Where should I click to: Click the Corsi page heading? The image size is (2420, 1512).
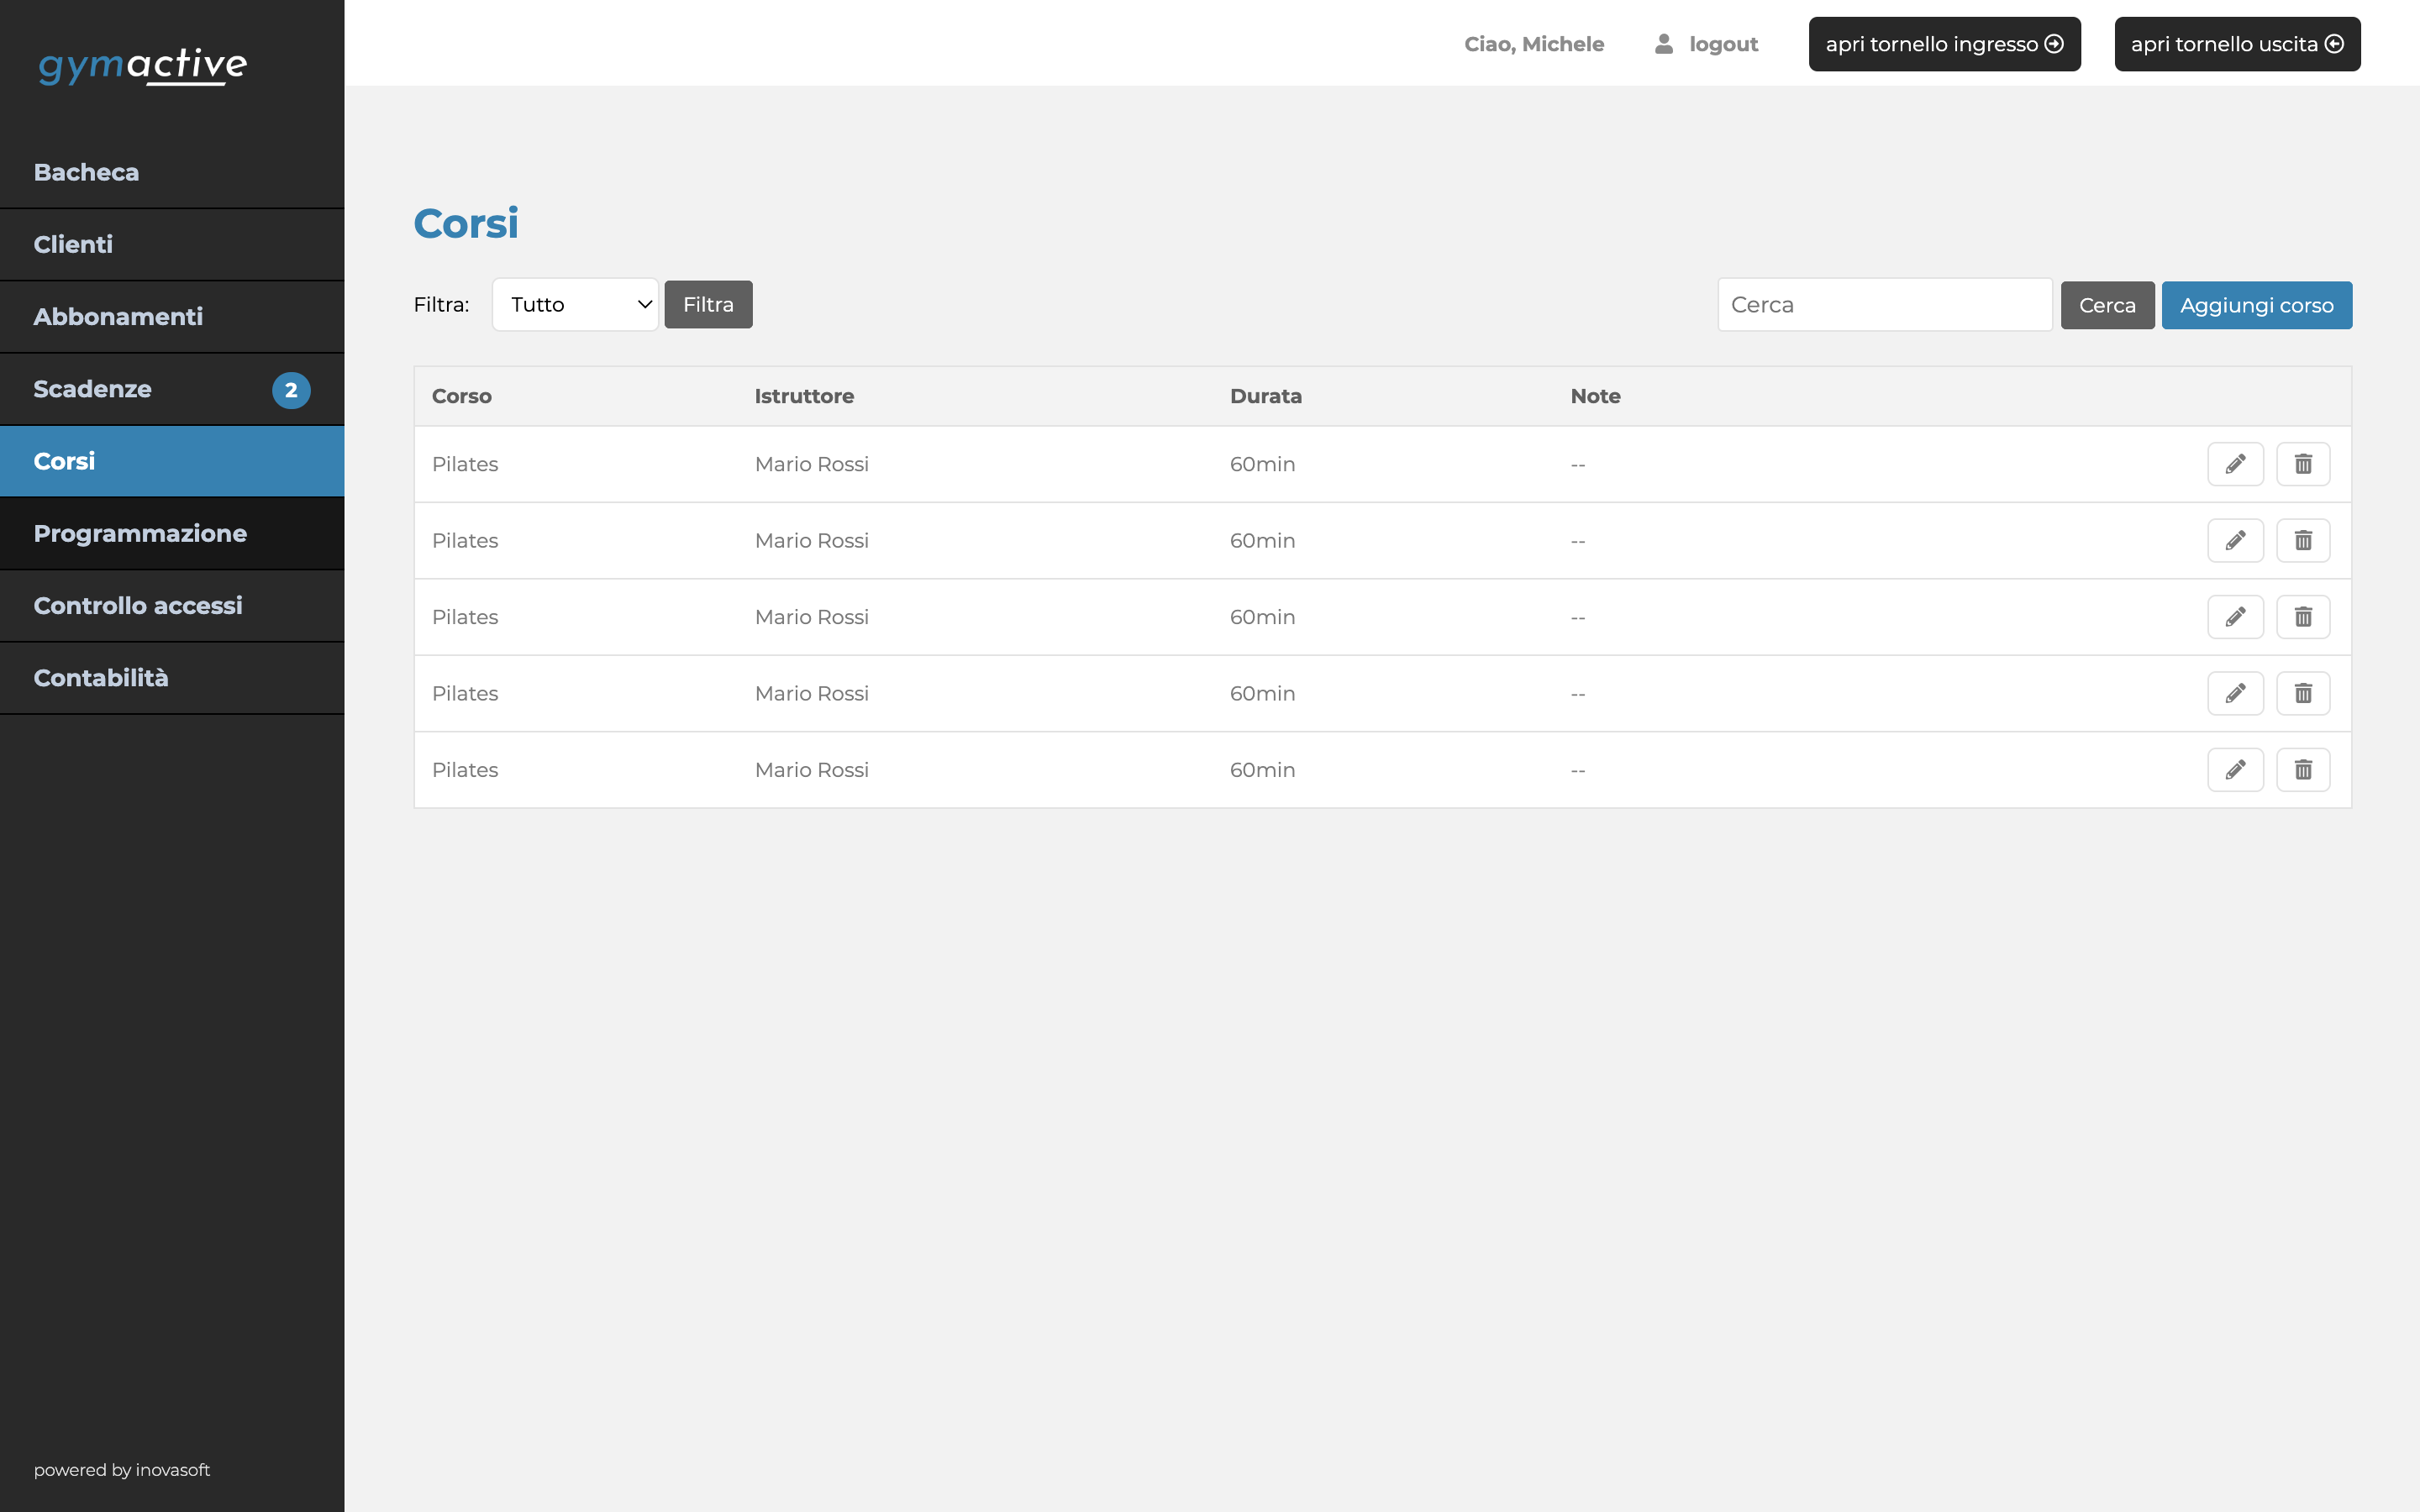click(466, 223)
